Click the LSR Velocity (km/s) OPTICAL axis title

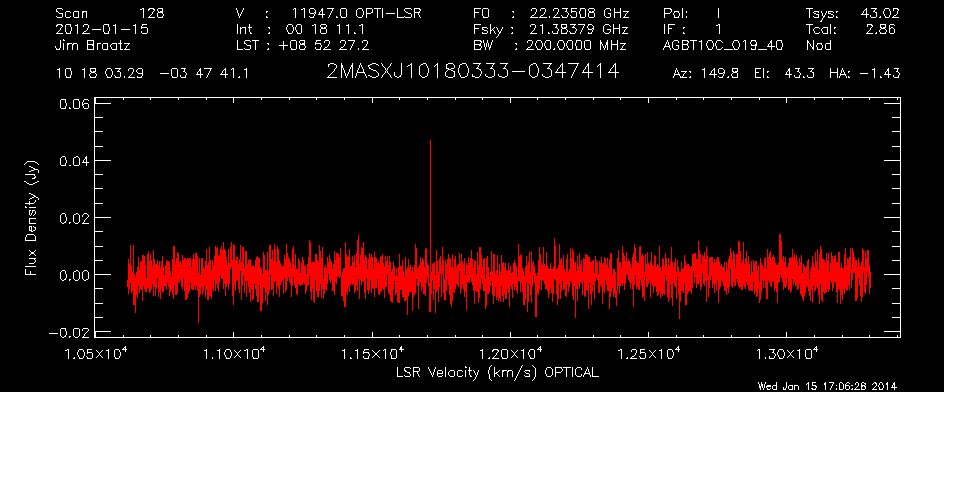[x=497, y=373]
